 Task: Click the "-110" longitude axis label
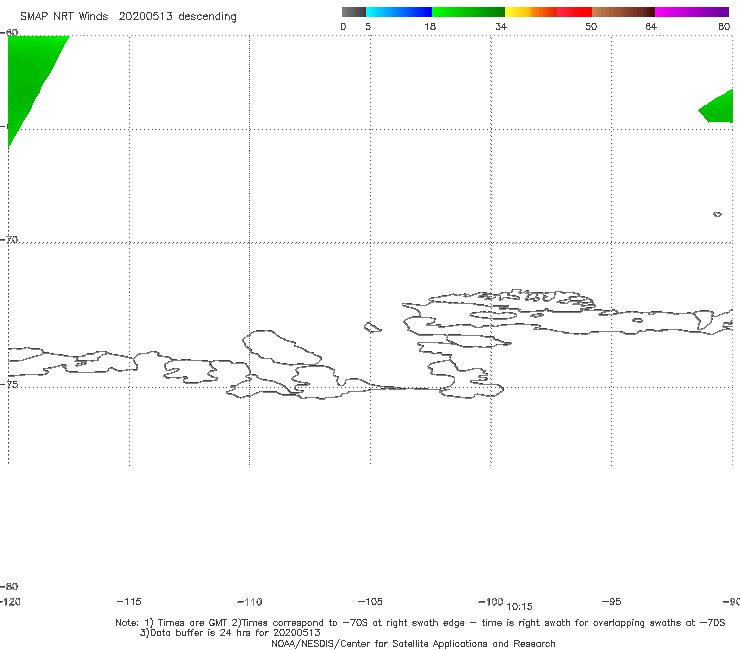(x=250, y=602)
